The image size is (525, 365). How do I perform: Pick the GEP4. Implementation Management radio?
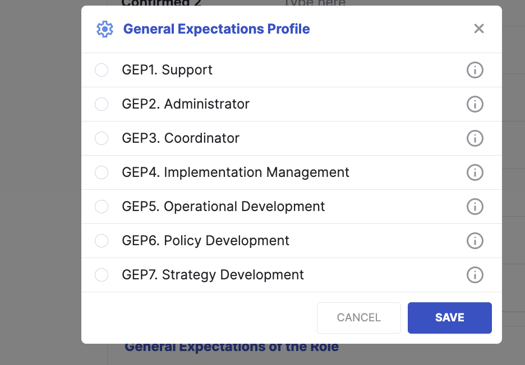click(x=101, y=172)
